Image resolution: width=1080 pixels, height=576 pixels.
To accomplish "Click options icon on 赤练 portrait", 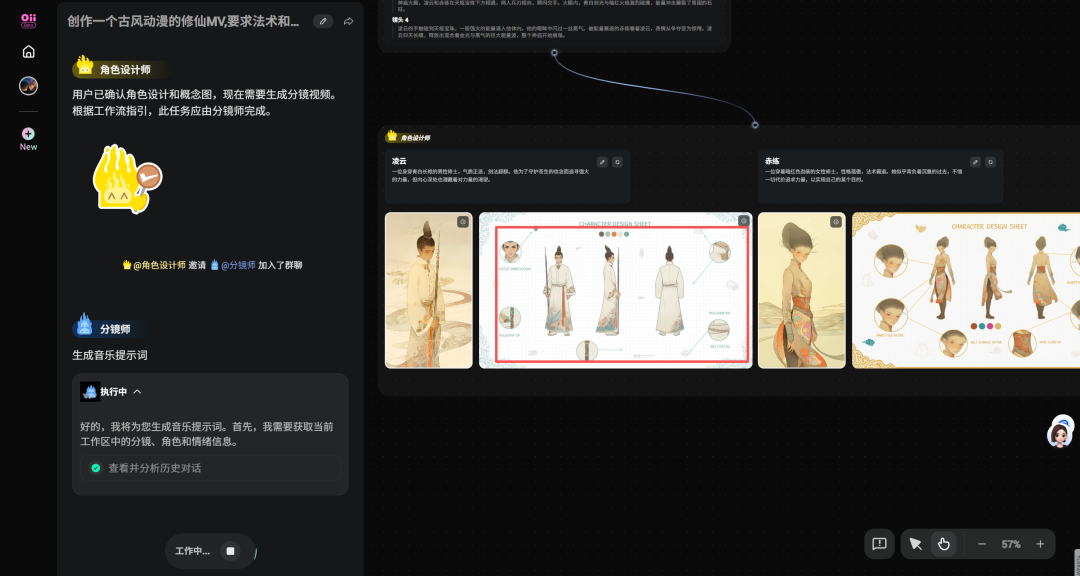I will [x=836, y=222].
